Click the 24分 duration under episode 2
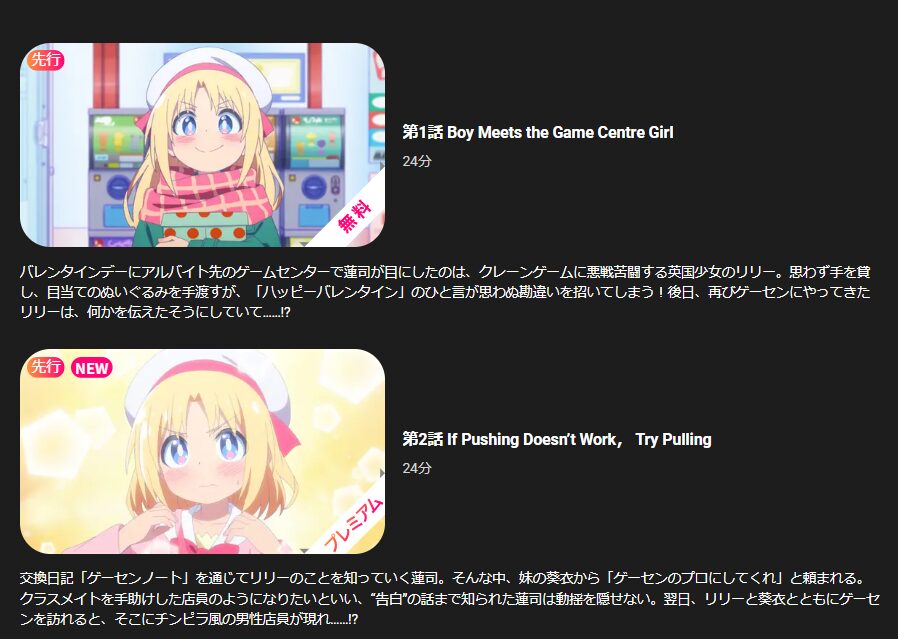The image size is (898, 639). (x=417, y=468)
